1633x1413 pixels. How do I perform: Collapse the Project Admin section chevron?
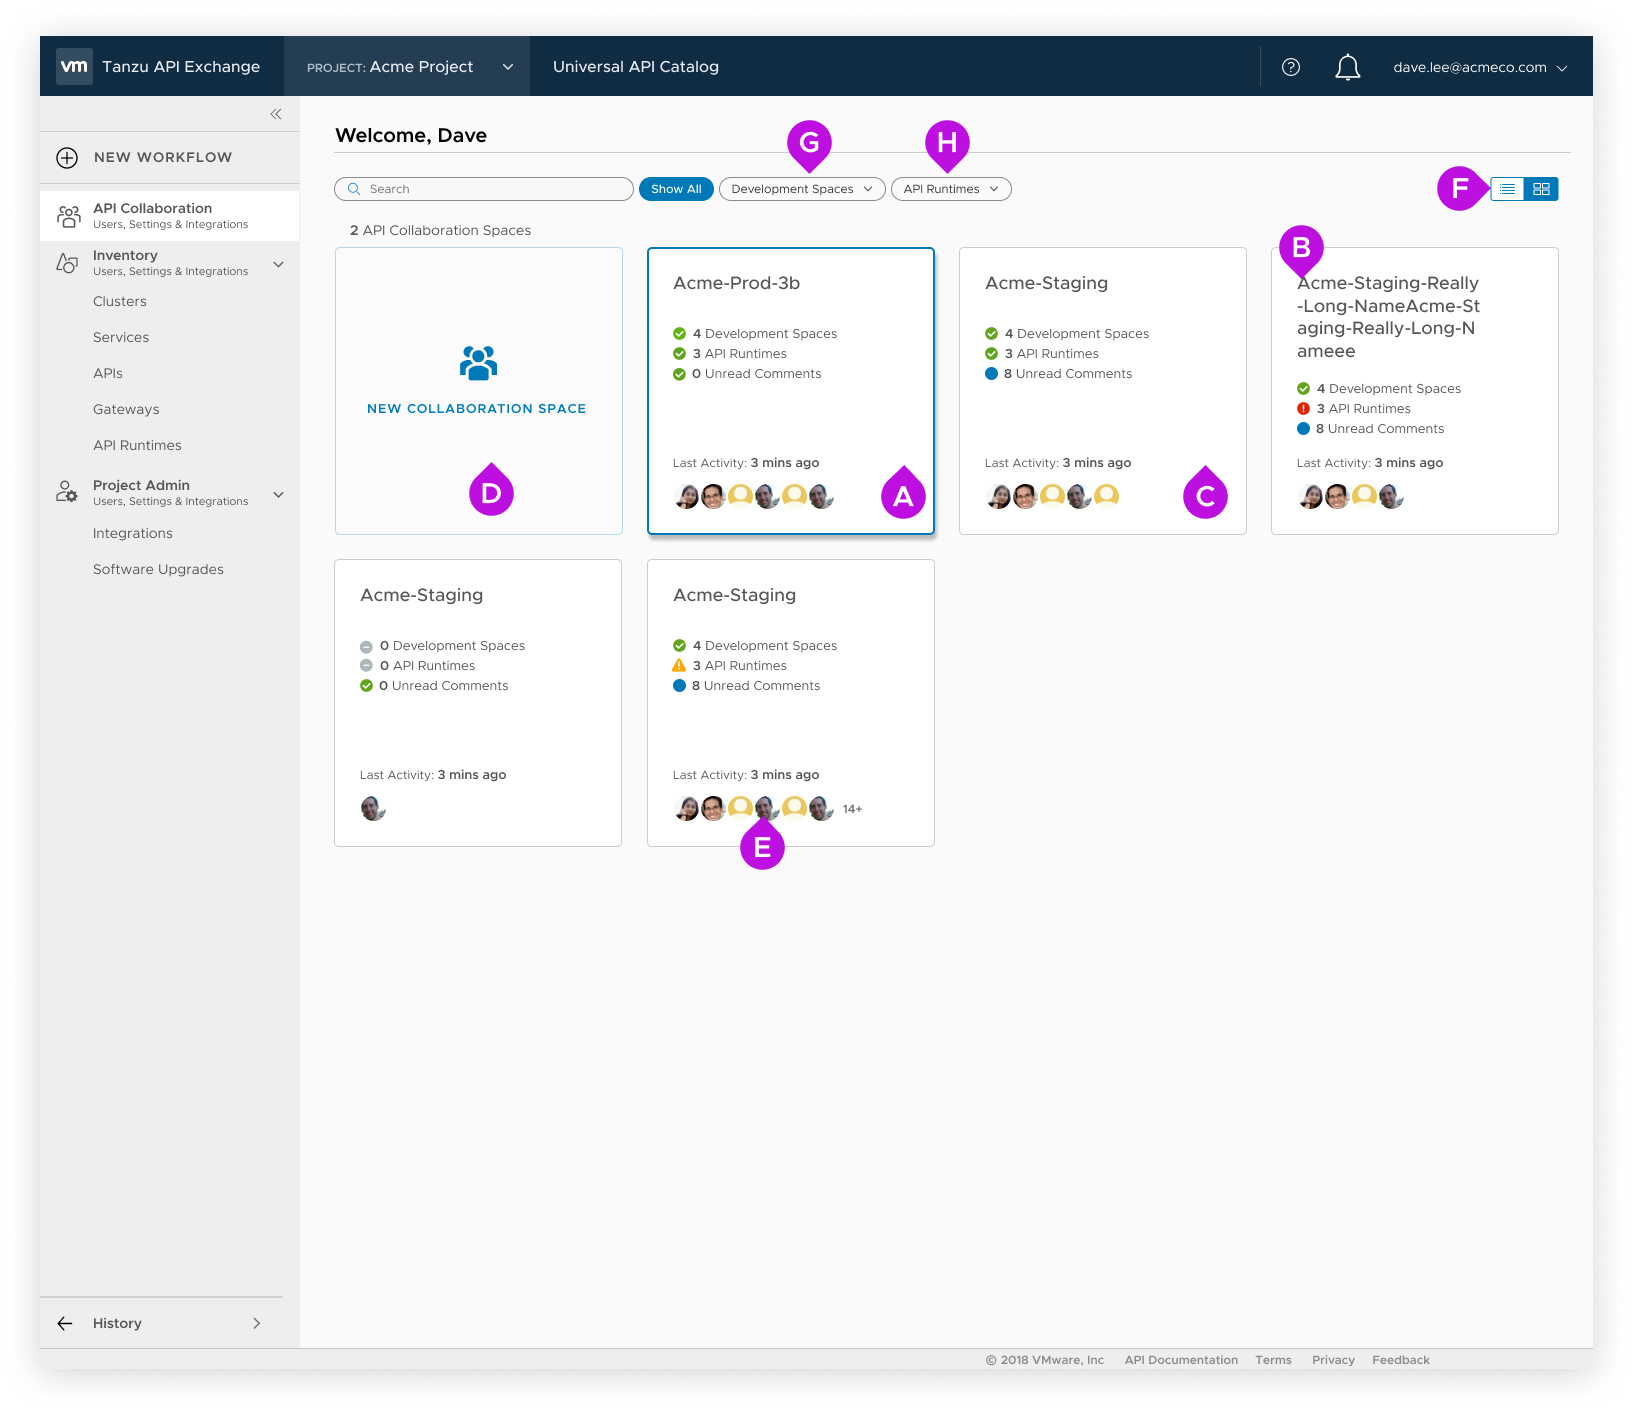[279, 494]
